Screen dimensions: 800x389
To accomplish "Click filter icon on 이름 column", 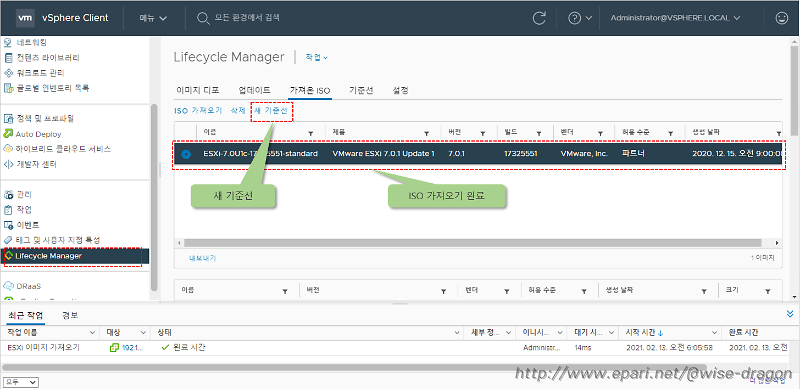I will coord(311,133).
